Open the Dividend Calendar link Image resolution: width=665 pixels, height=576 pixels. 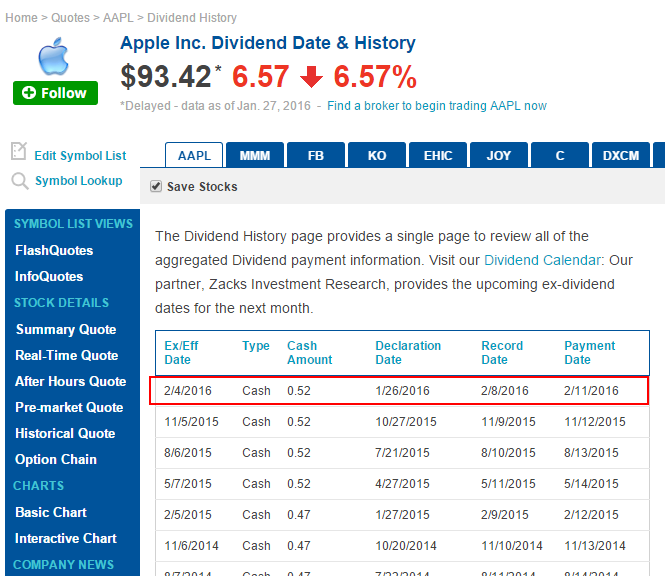click(x=542, y=260)
